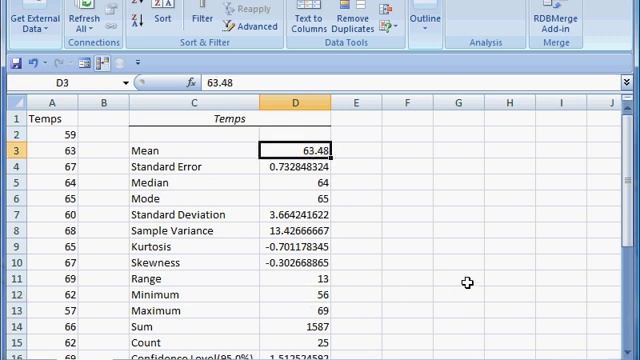640x360 pixels.
Task: Select column A header
Action: click(52, 103)
